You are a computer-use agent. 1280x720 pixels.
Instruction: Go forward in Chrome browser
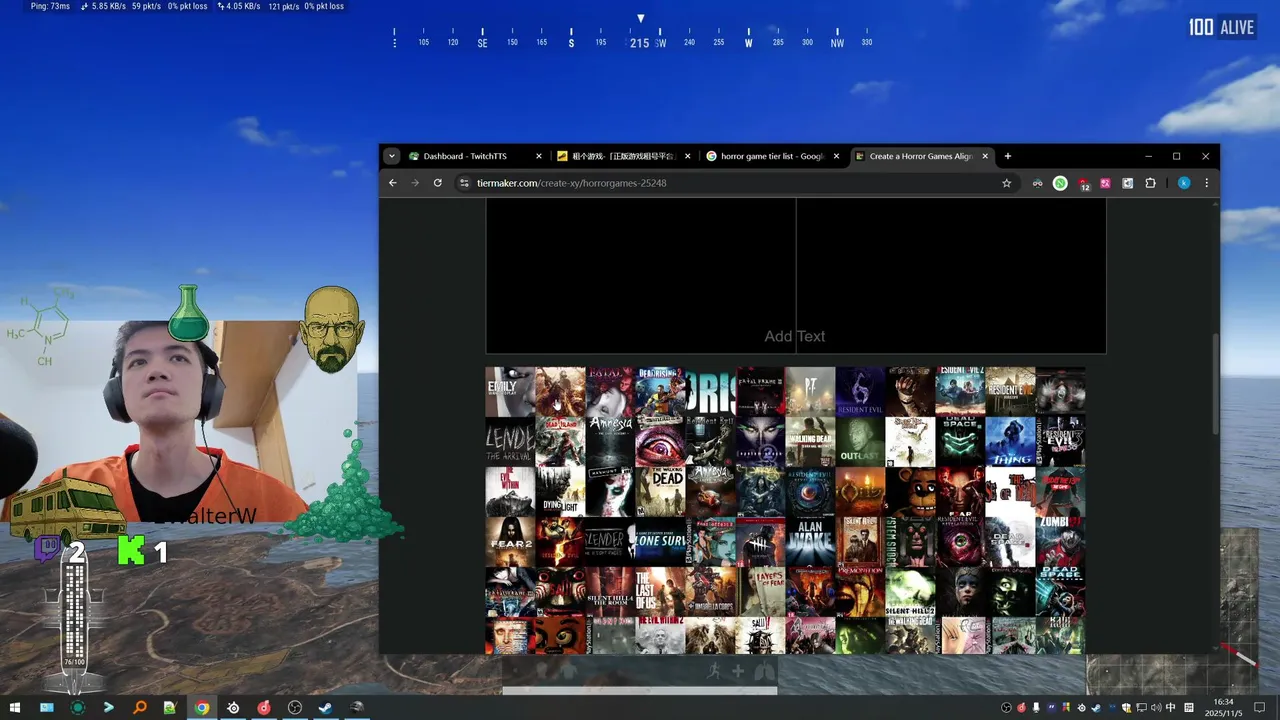tap(415, 183)
